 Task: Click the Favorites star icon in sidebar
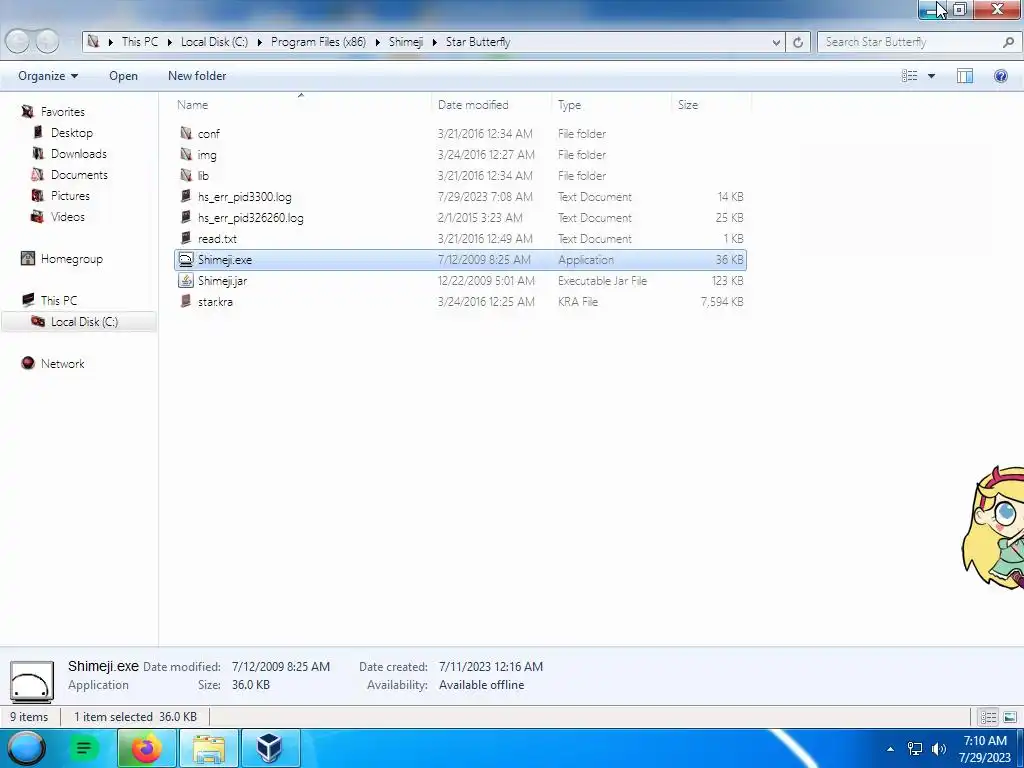click(27, 112)
